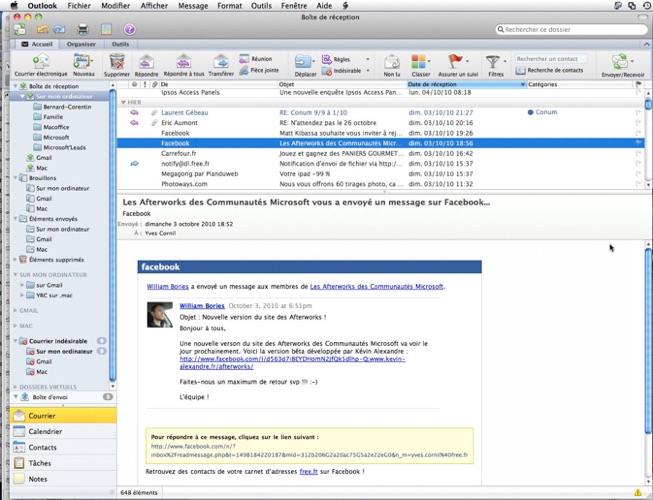
Task: Click the folder pane scrollbar
Action: click(112, 235)
